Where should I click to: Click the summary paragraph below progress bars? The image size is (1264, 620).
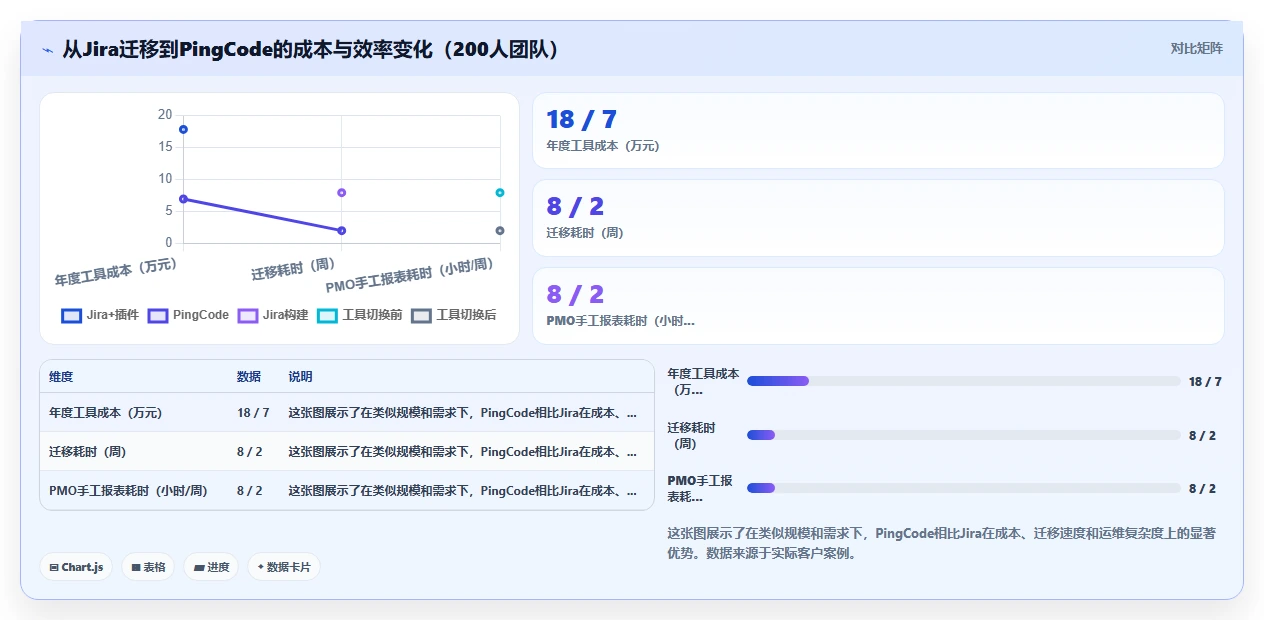[941, 543]
